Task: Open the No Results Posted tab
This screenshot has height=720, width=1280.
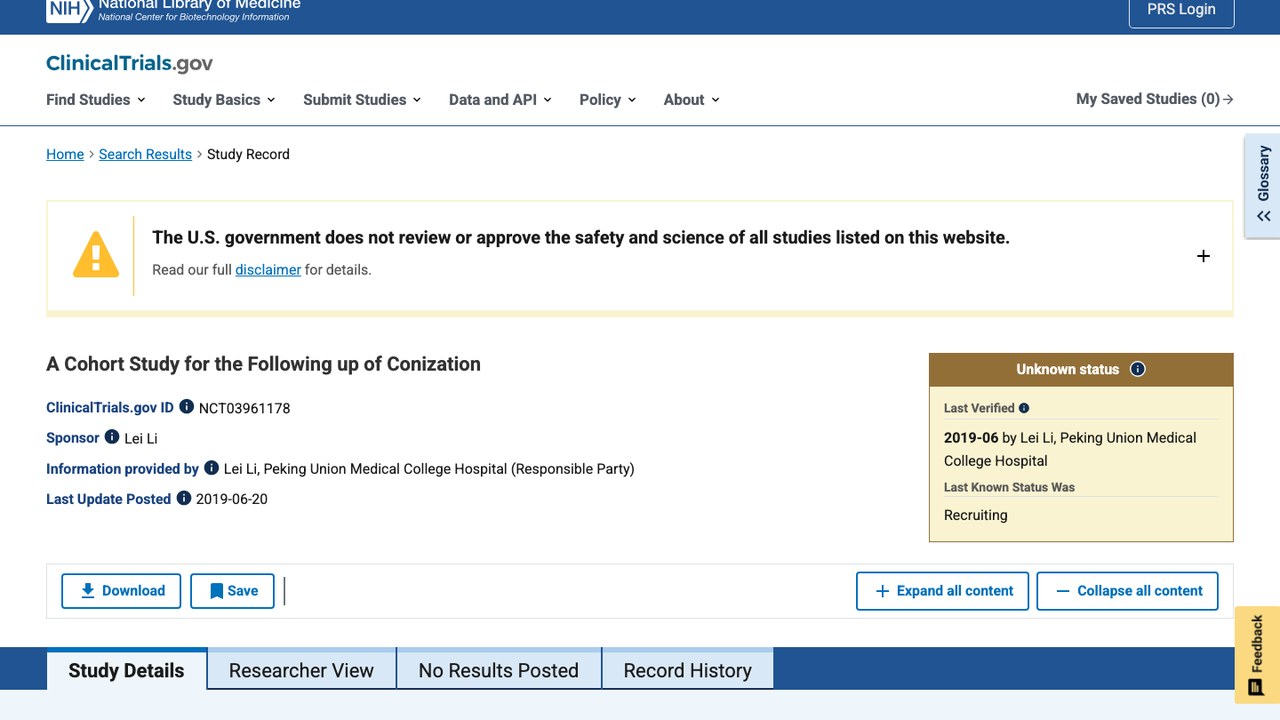Action: click(498, 670)
